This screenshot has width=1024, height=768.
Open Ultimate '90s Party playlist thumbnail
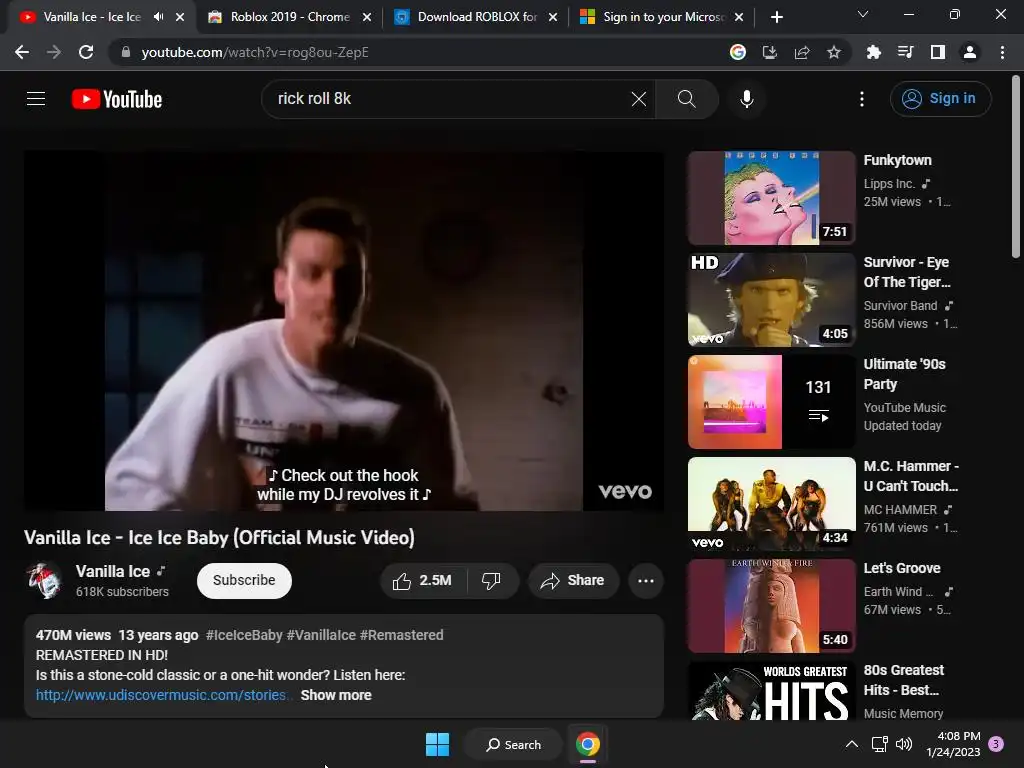(x=771, y=402)
